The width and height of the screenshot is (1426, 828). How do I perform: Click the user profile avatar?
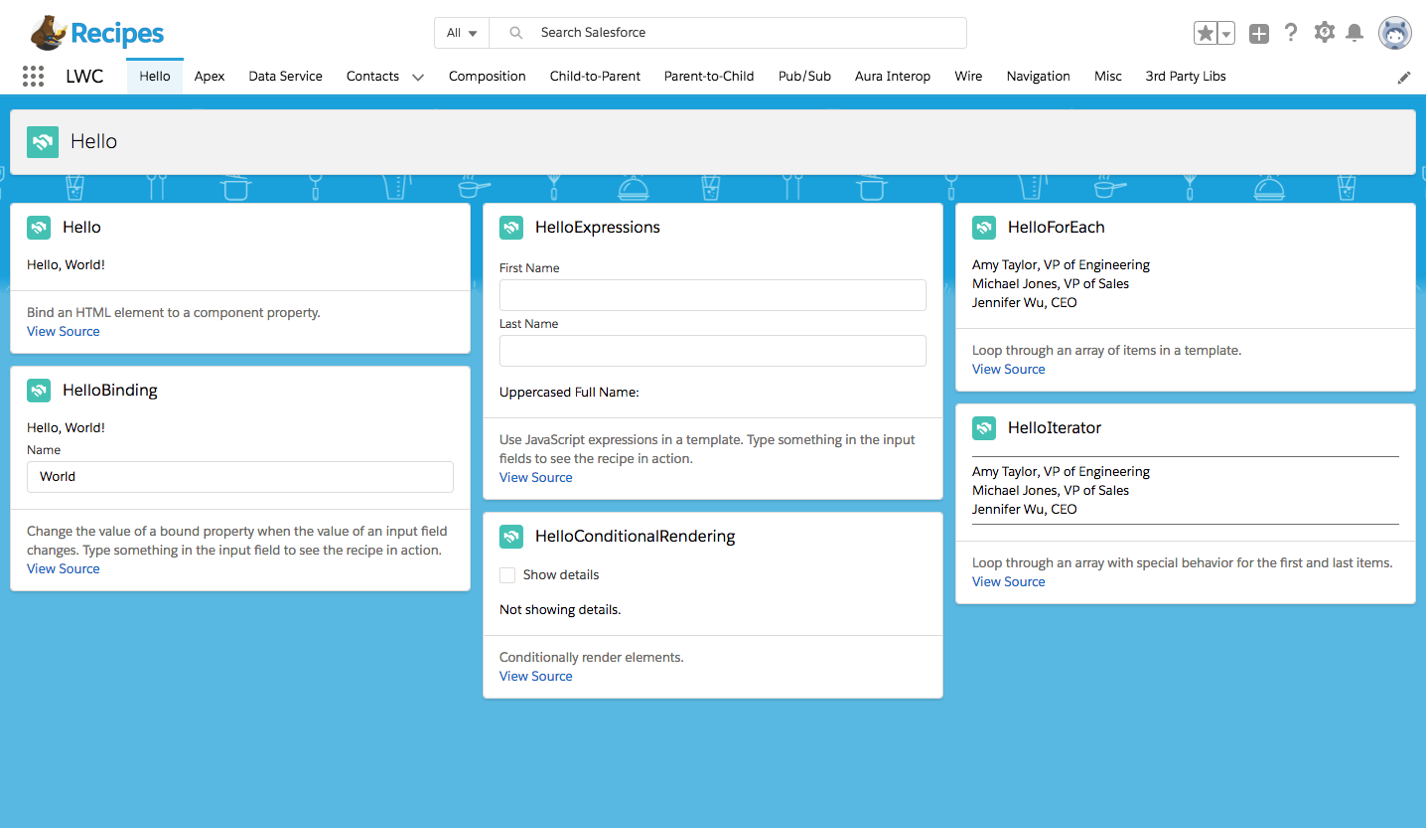(x=1394, y=33)
